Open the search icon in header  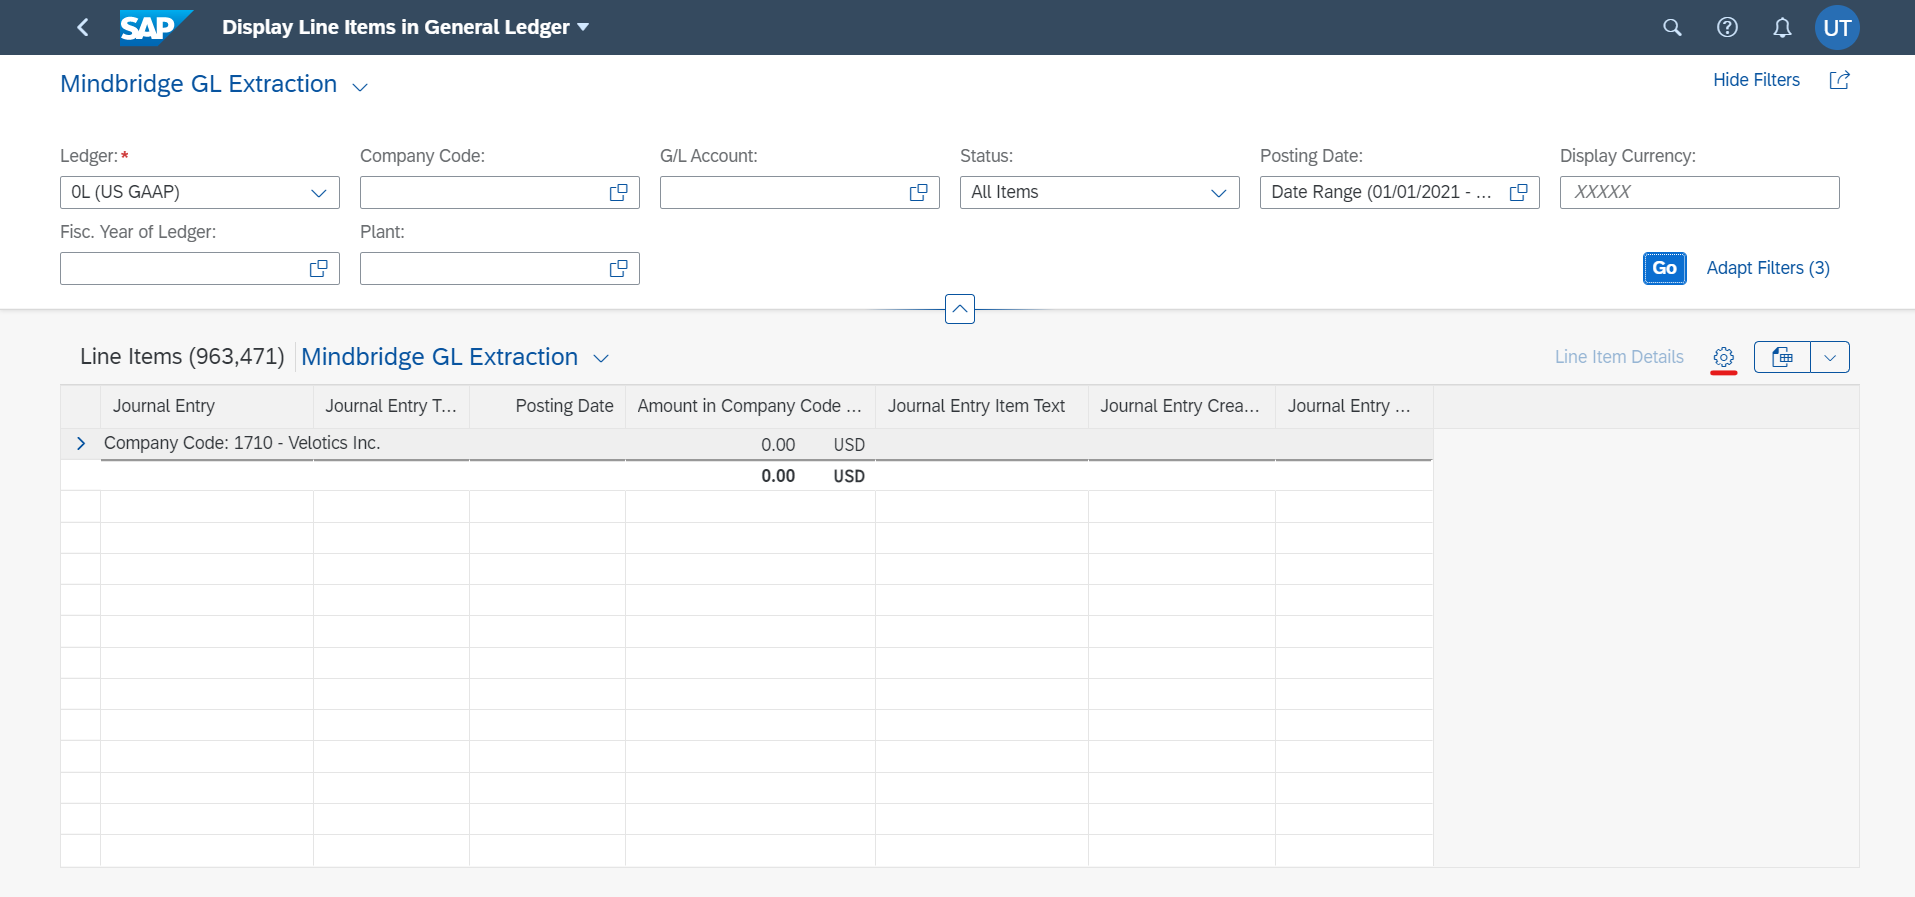point(1672,27)
